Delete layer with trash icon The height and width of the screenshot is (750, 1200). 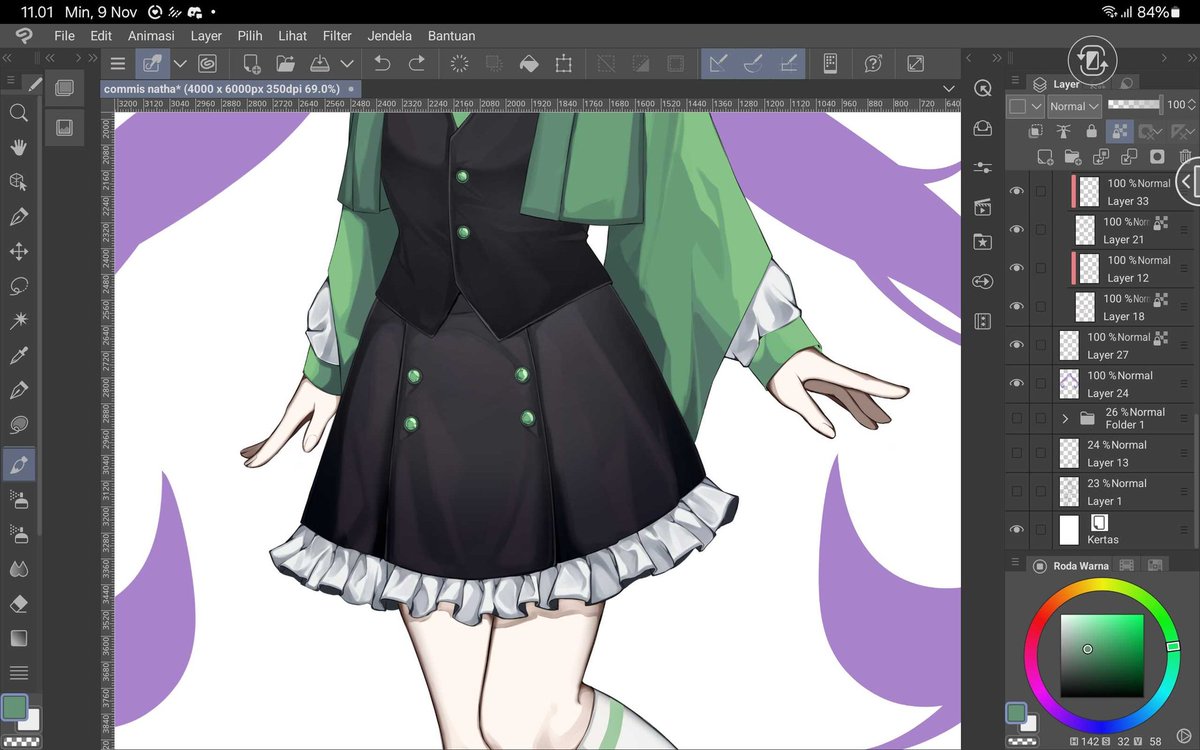1186,156
